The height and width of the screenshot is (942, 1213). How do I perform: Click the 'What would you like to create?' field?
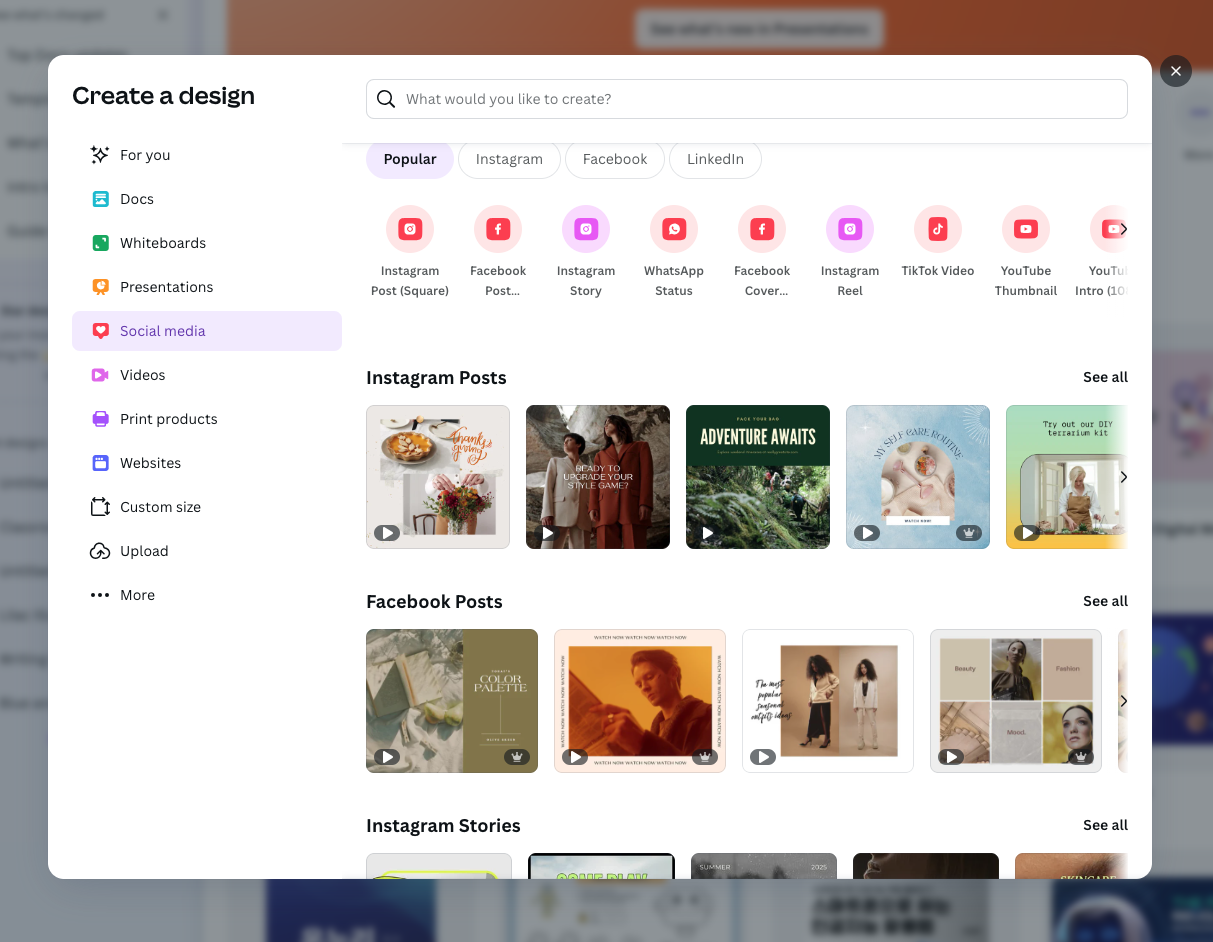747,99
